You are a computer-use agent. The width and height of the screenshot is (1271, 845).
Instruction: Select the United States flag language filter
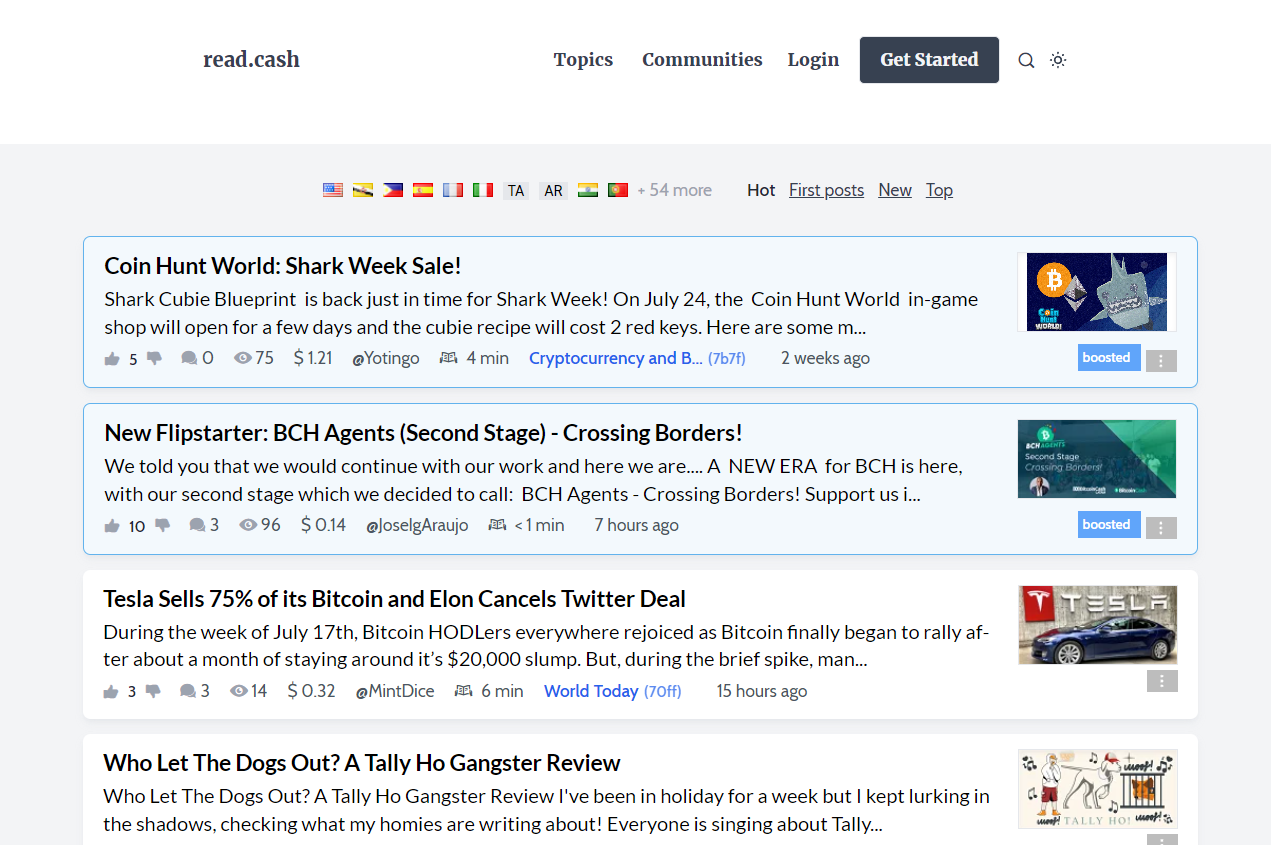click(333, 190)
